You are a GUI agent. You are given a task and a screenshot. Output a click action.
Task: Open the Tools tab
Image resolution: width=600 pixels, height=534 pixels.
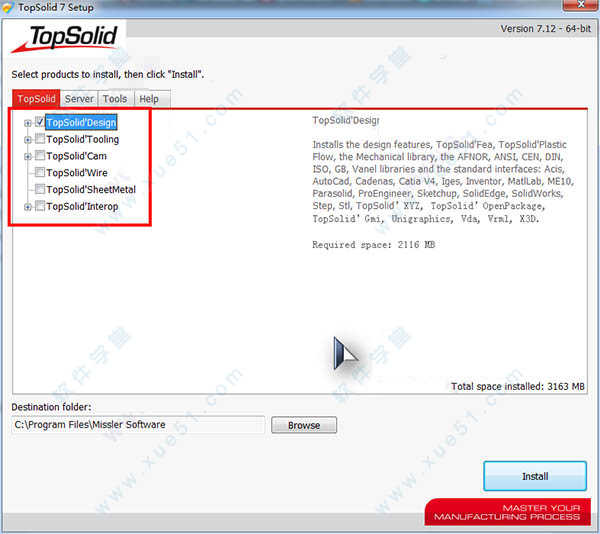point(115,99)
